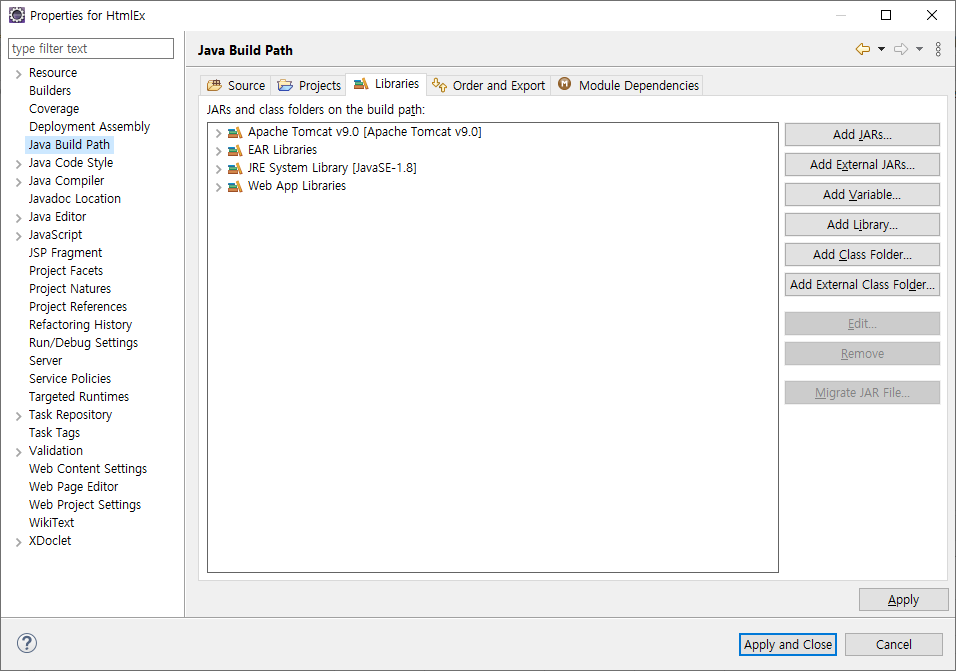
Task: Expand the Resource category
Action: tap(18, 74)
